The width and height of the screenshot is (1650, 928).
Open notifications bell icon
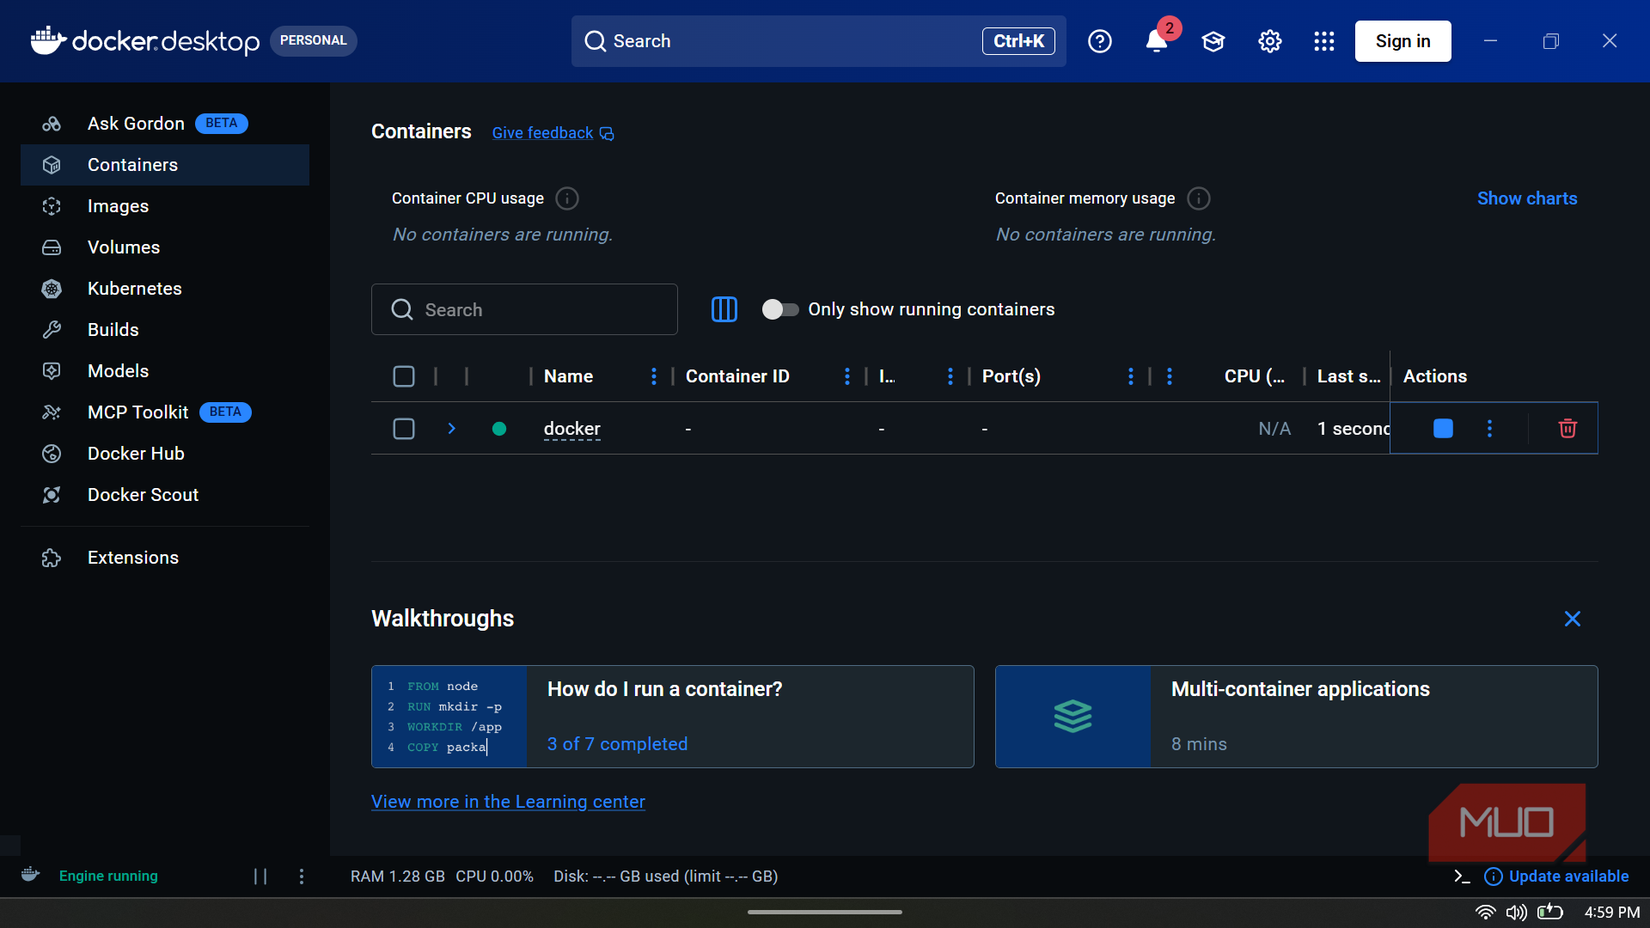click(1156, 41)
